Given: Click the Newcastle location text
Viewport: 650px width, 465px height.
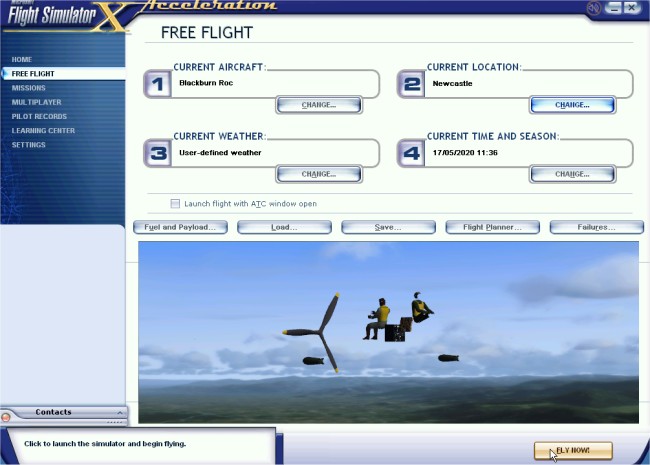Looking at the screenshot, I should pyautogui.click(x=452, y=83).
